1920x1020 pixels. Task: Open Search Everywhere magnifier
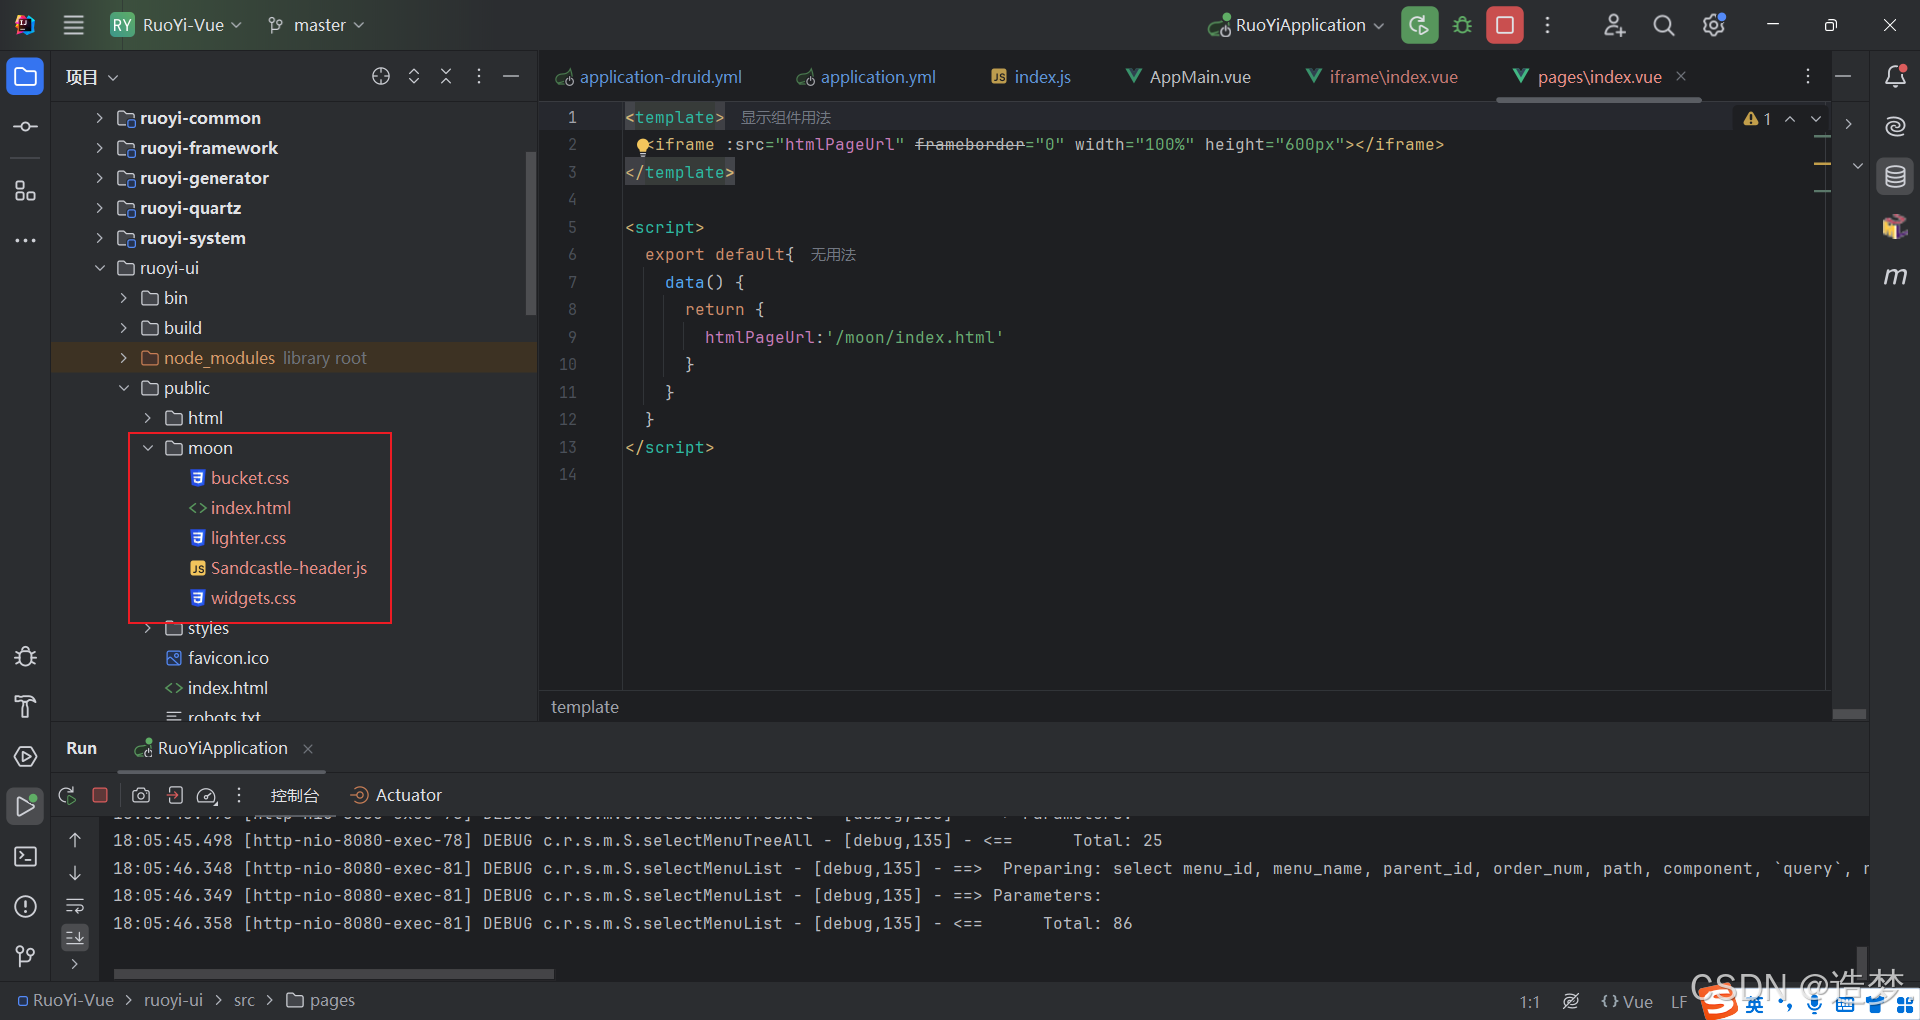pos(1664,25)
